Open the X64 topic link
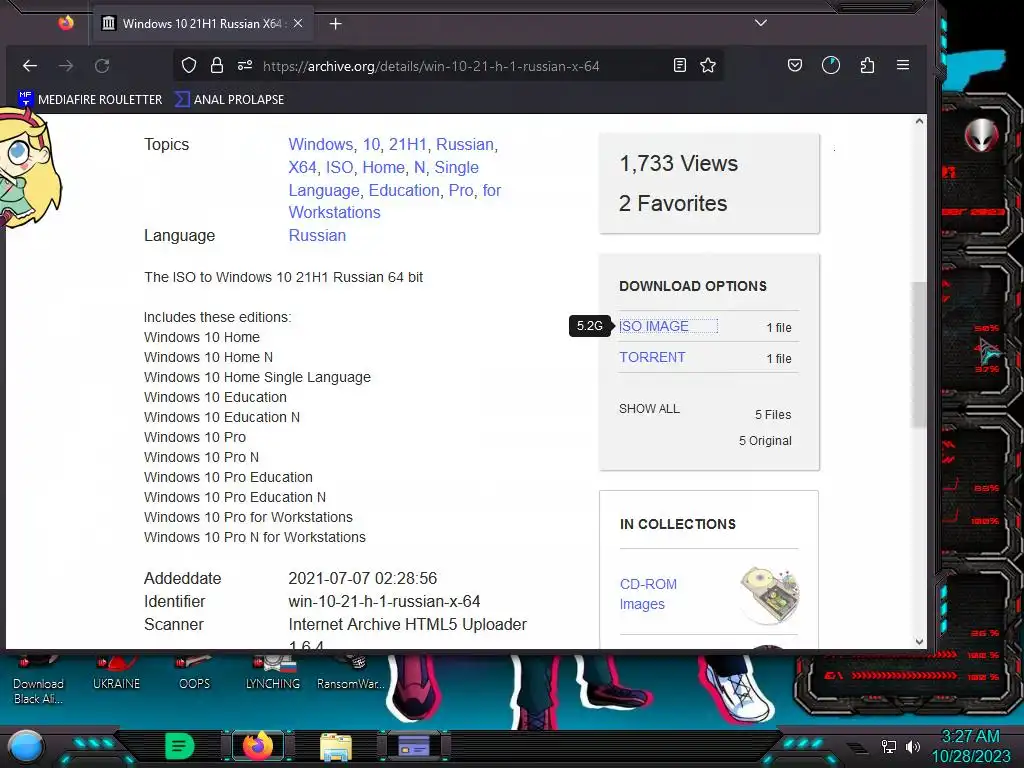Screen dimensions: 1024x768 [x=302, y=167]
